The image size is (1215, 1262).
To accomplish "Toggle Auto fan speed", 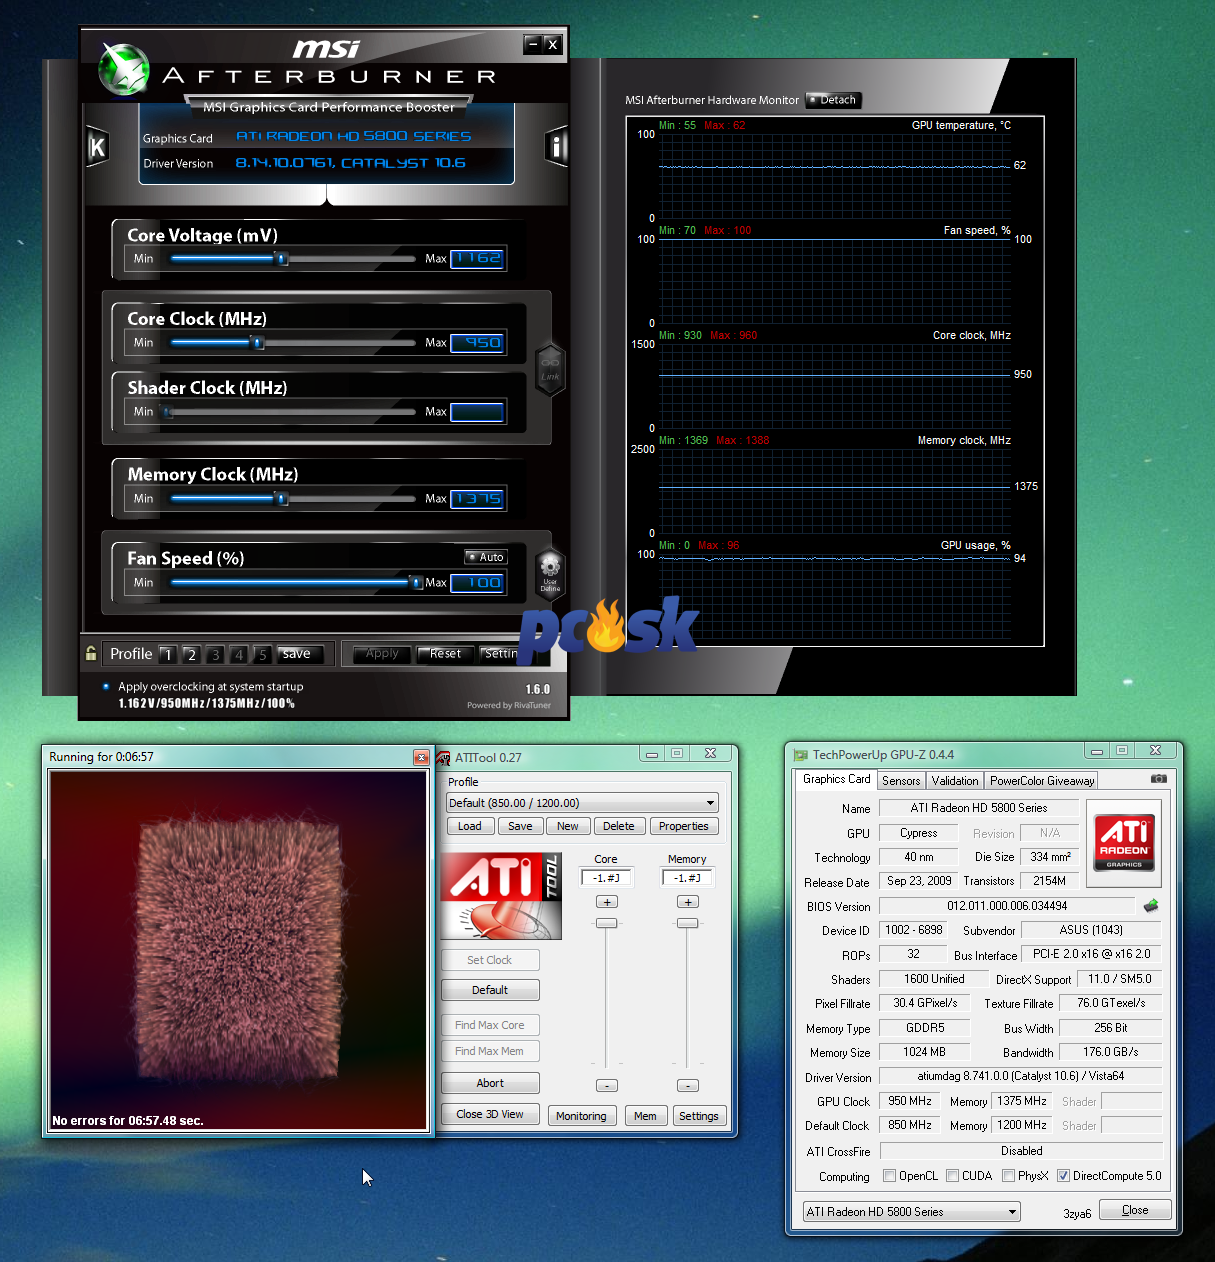I will pyautogui.click(x=486, y=557).
